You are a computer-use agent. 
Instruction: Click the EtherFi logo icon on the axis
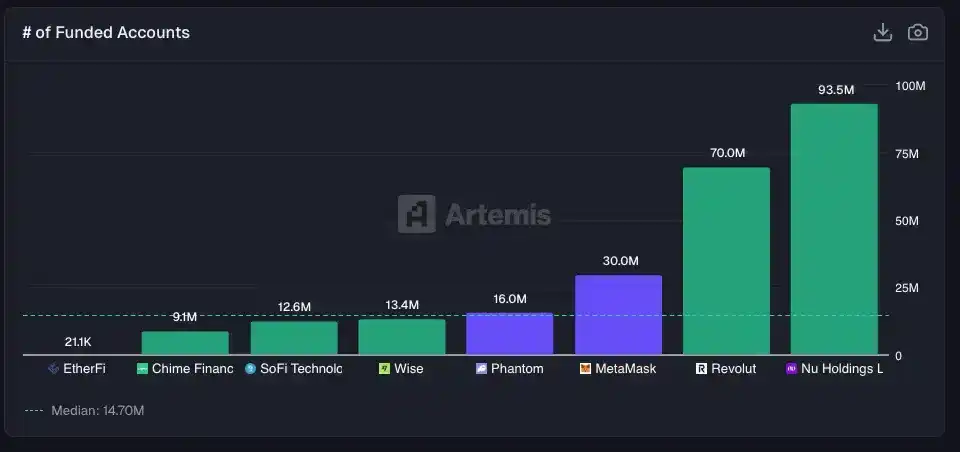[x=54, y=369]
